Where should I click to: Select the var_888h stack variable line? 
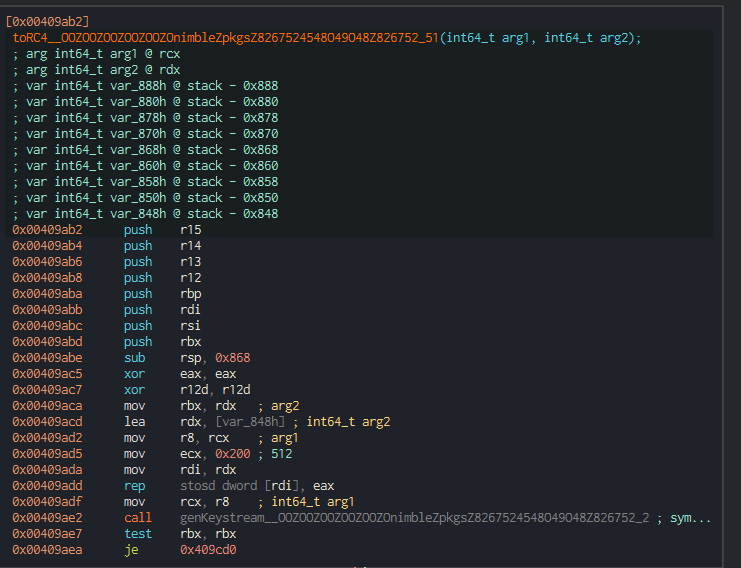[x=145, y=86]
